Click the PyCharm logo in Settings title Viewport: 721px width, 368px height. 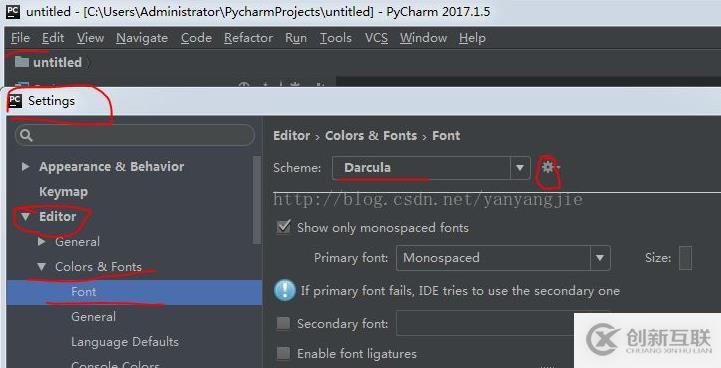pos(15,101)
